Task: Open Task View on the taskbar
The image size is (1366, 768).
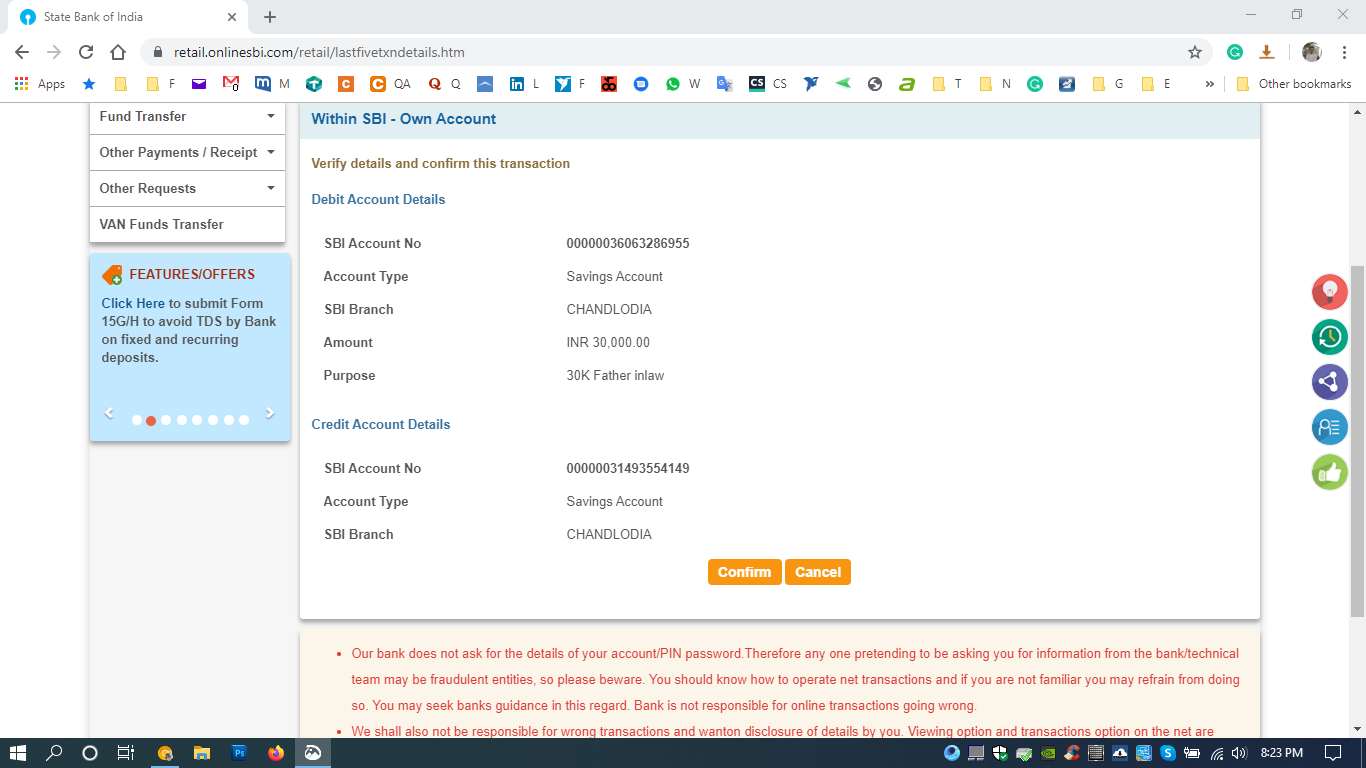Action: (126, 753)
